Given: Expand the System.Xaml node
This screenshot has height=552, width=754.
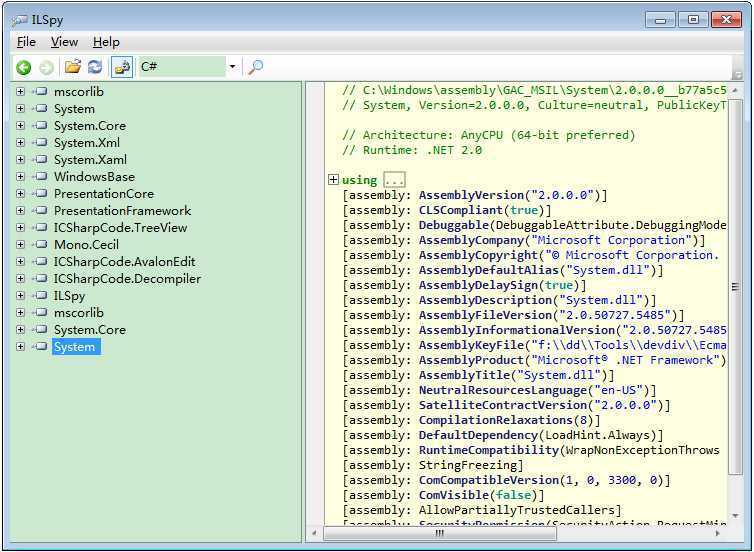Looking at the screenshot, I should [20, 159].
